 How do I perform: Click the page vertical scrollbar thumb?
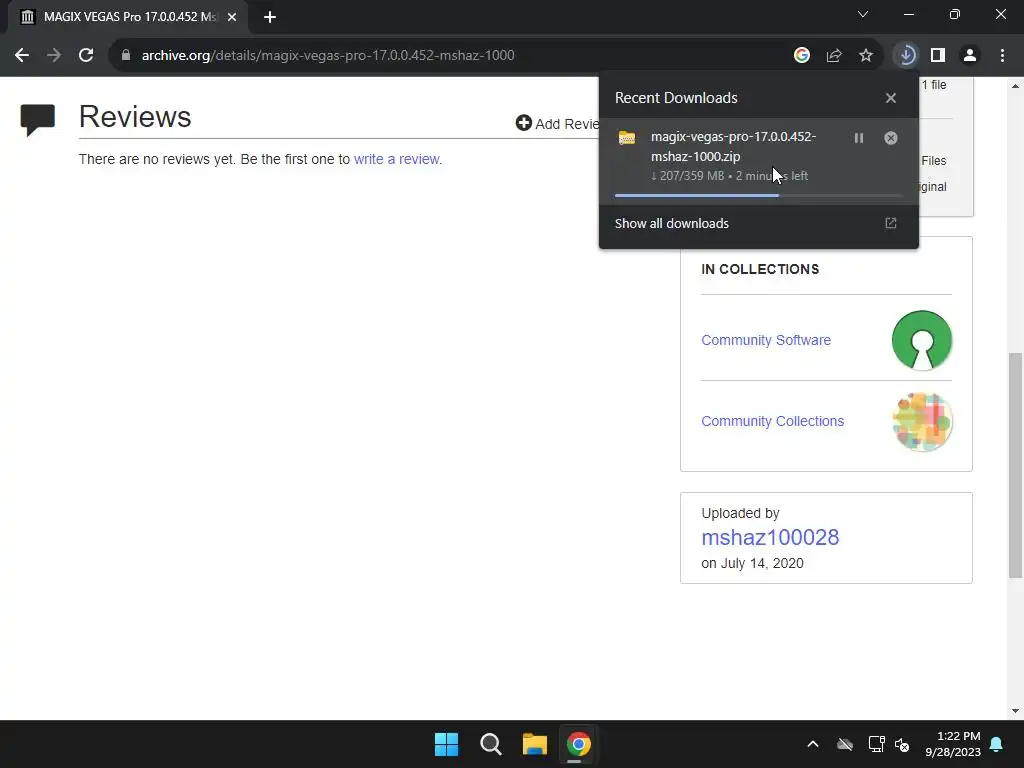point(1015,465)
